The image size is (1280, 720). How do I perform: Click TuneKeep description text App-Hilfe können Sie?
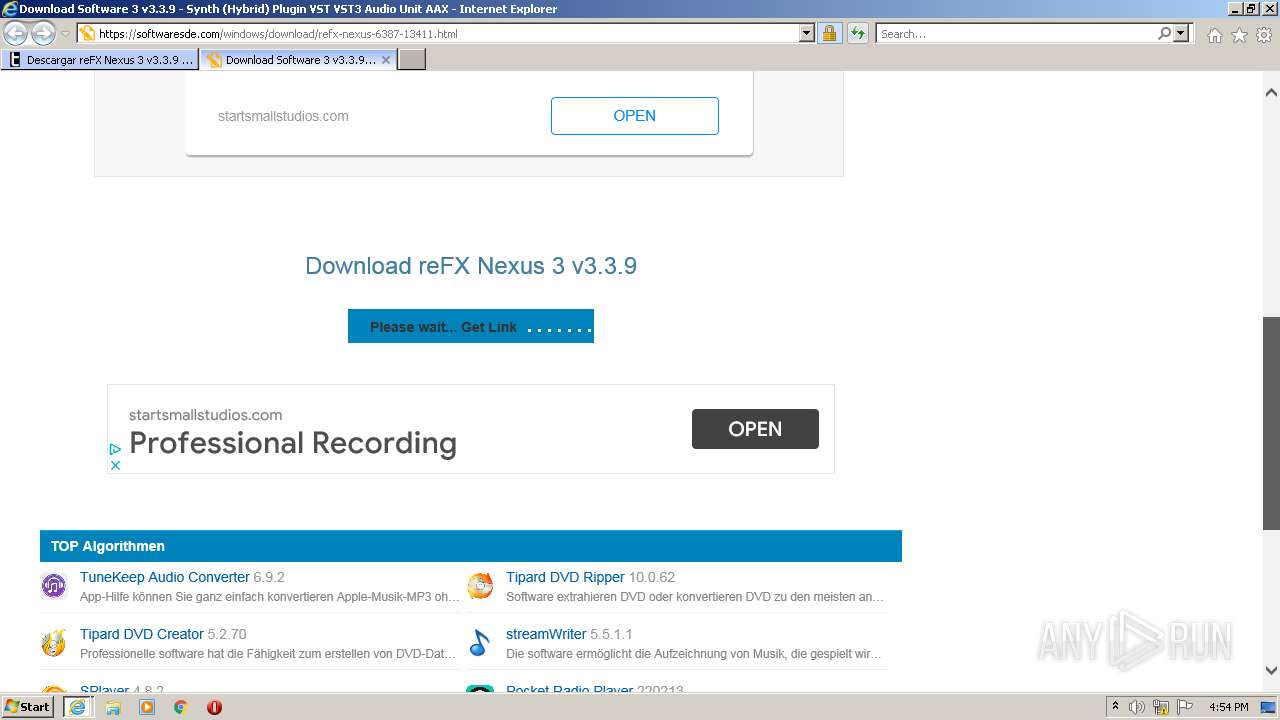pos(270,597)
